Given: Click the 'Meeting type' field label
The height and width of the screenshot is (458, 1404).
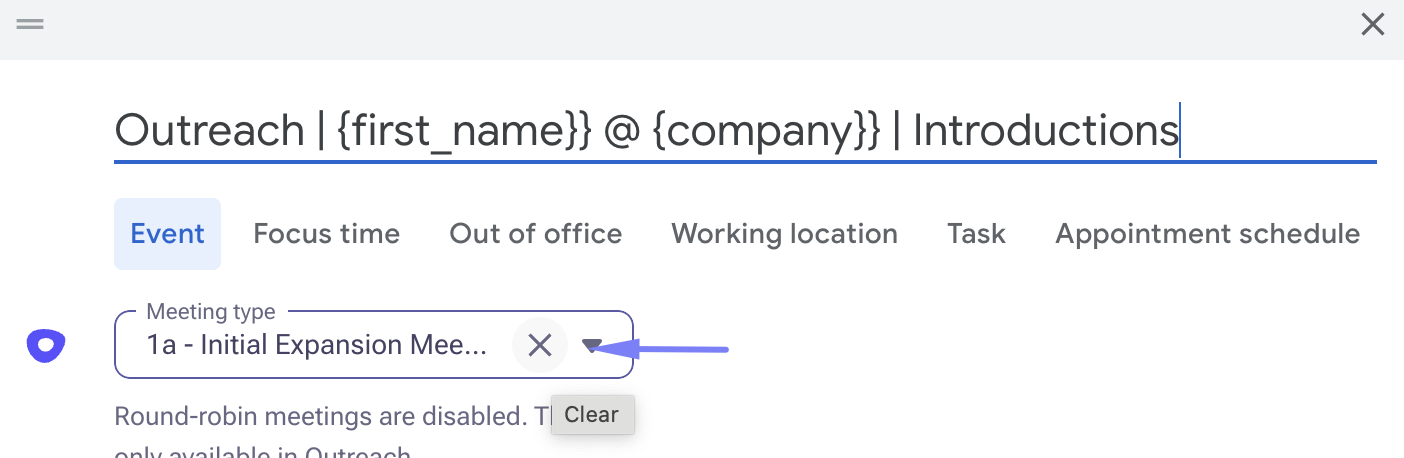Looking at the screenshot, I should 210,312.
